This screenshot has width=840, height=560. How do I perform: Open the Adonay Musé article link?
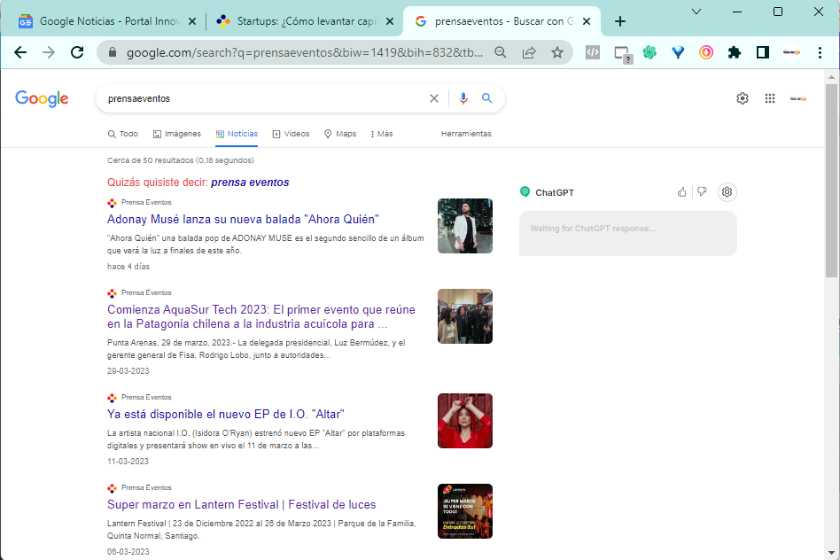pos(243,218)
